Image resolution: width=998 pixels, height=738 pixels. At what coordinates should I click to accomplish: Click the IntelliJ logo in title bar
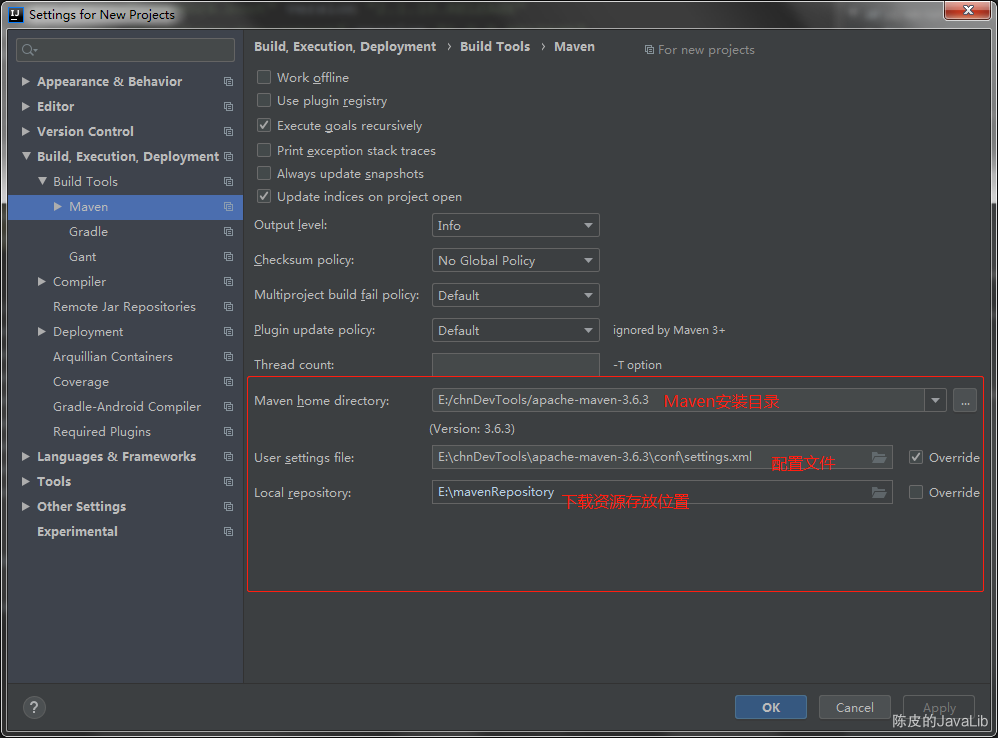16,14
